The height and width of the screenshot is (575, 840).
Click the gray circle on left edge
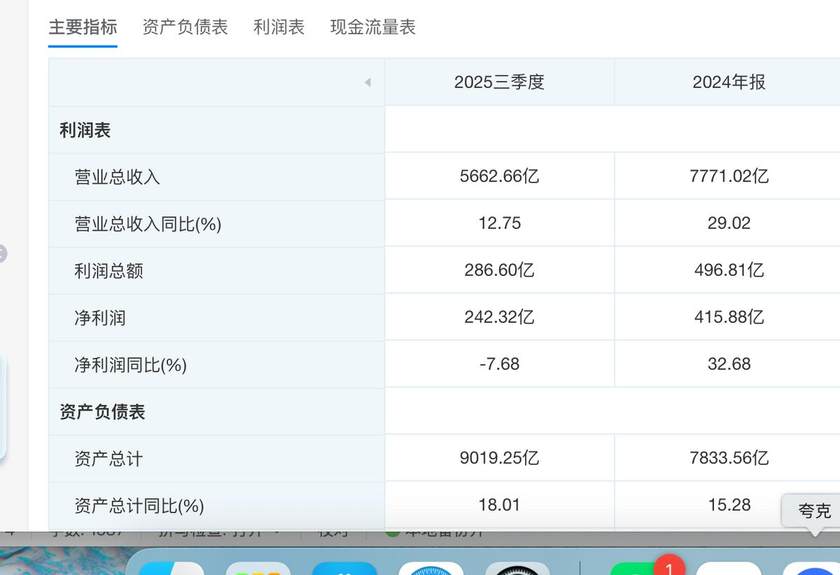pos(2,254)
